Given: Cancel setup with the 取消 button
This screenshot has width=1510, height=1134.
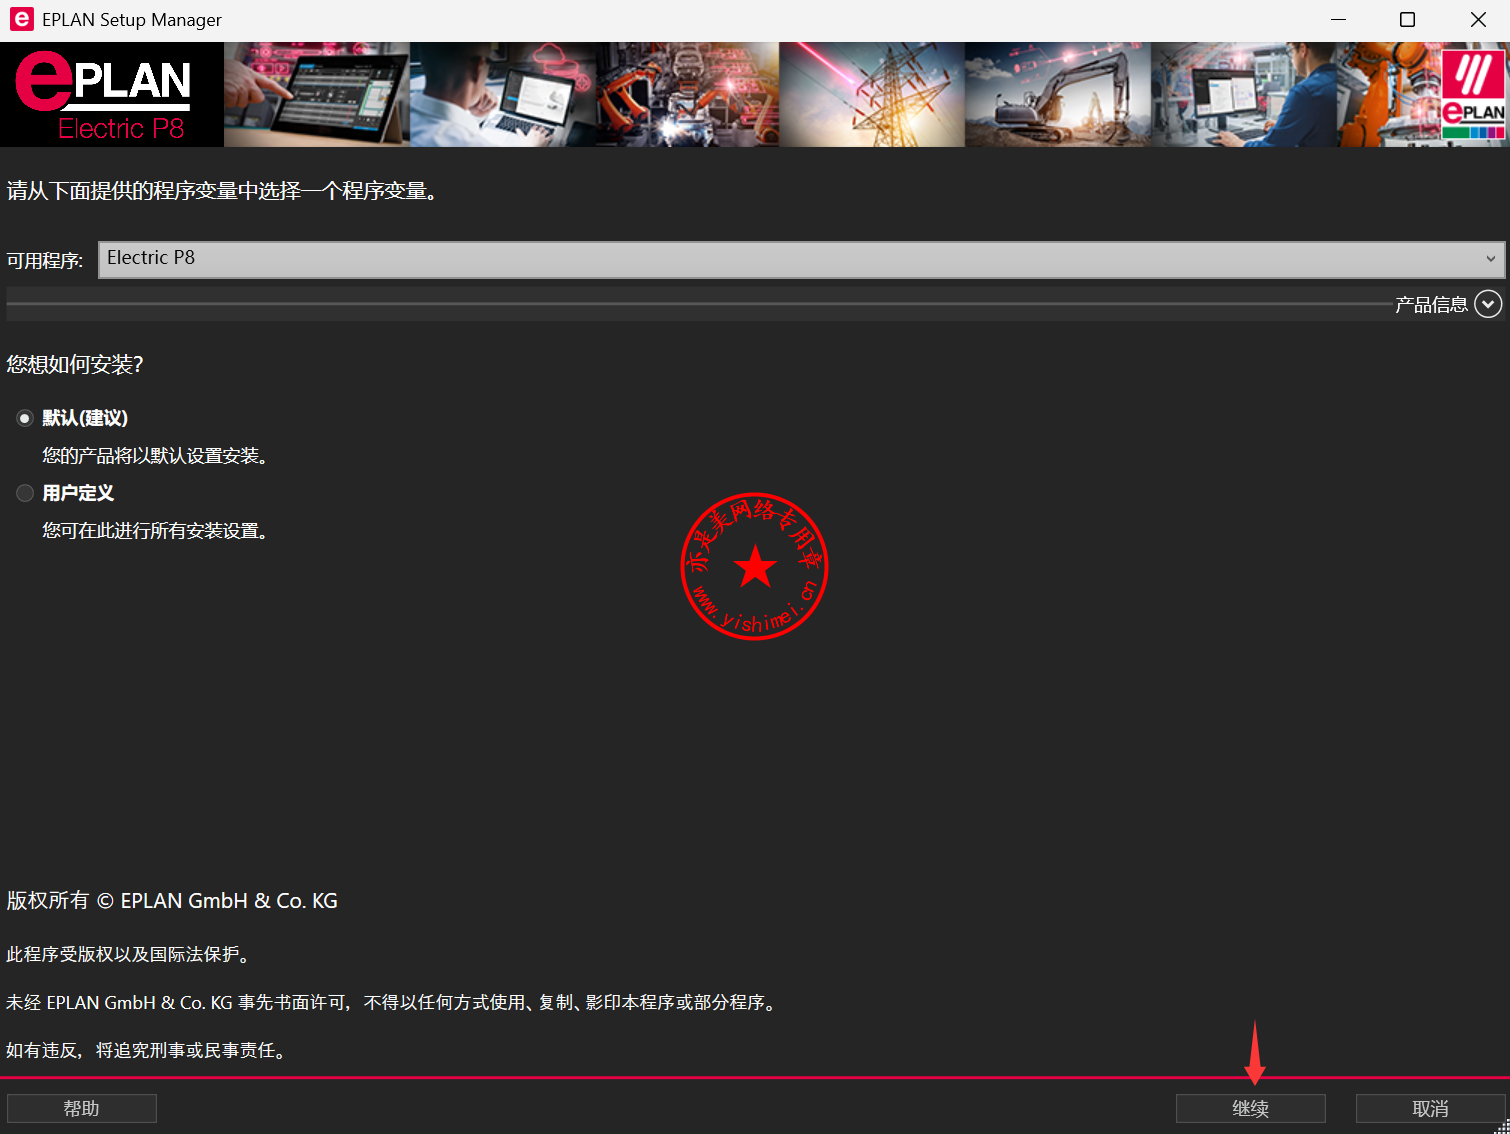Looking at the screenshot, I should (x=1429, y=1108).
